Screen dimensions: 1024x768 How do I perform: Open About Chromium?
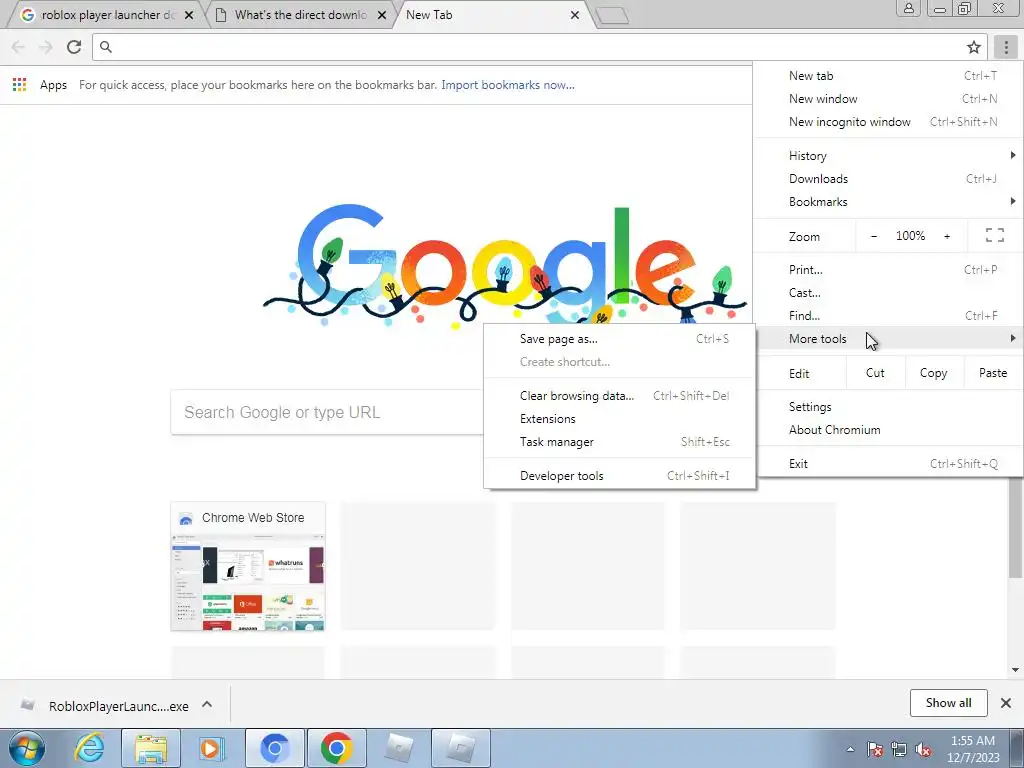pyautogui.click(x=888, y=430)
